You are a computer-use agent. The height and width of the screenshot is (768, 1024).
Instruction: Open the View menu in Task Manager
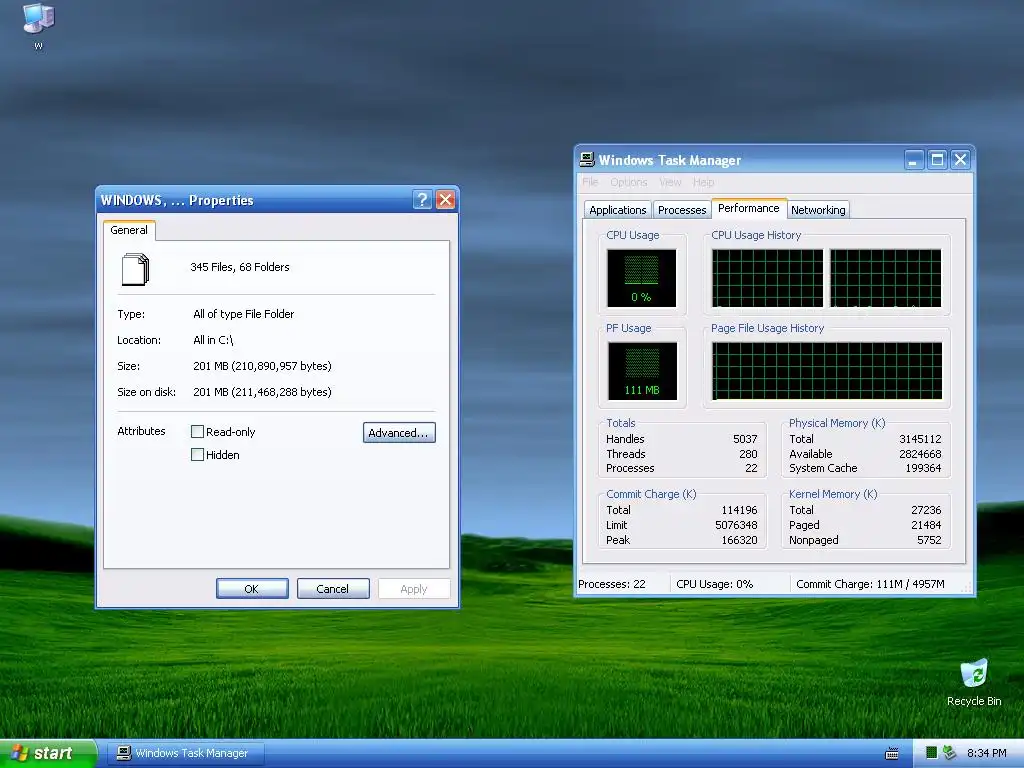coord(670,182)
